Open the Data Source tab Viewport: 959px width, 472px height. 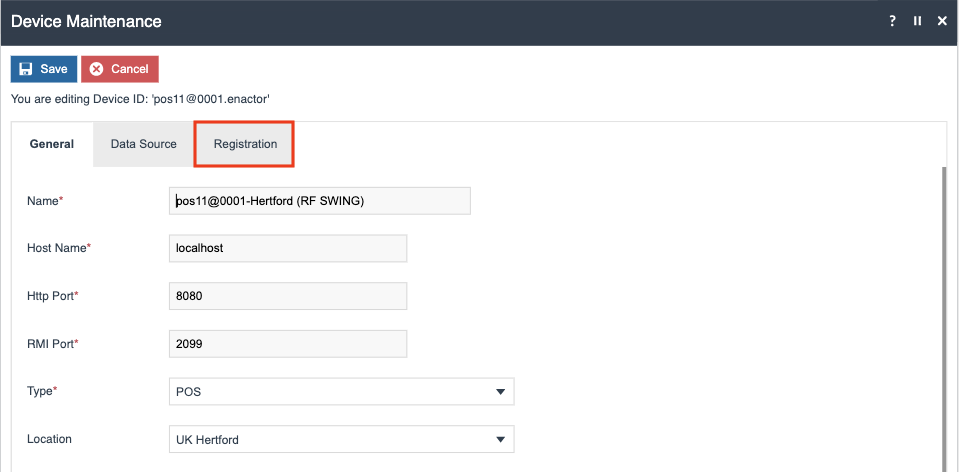(x=143, y=144)
